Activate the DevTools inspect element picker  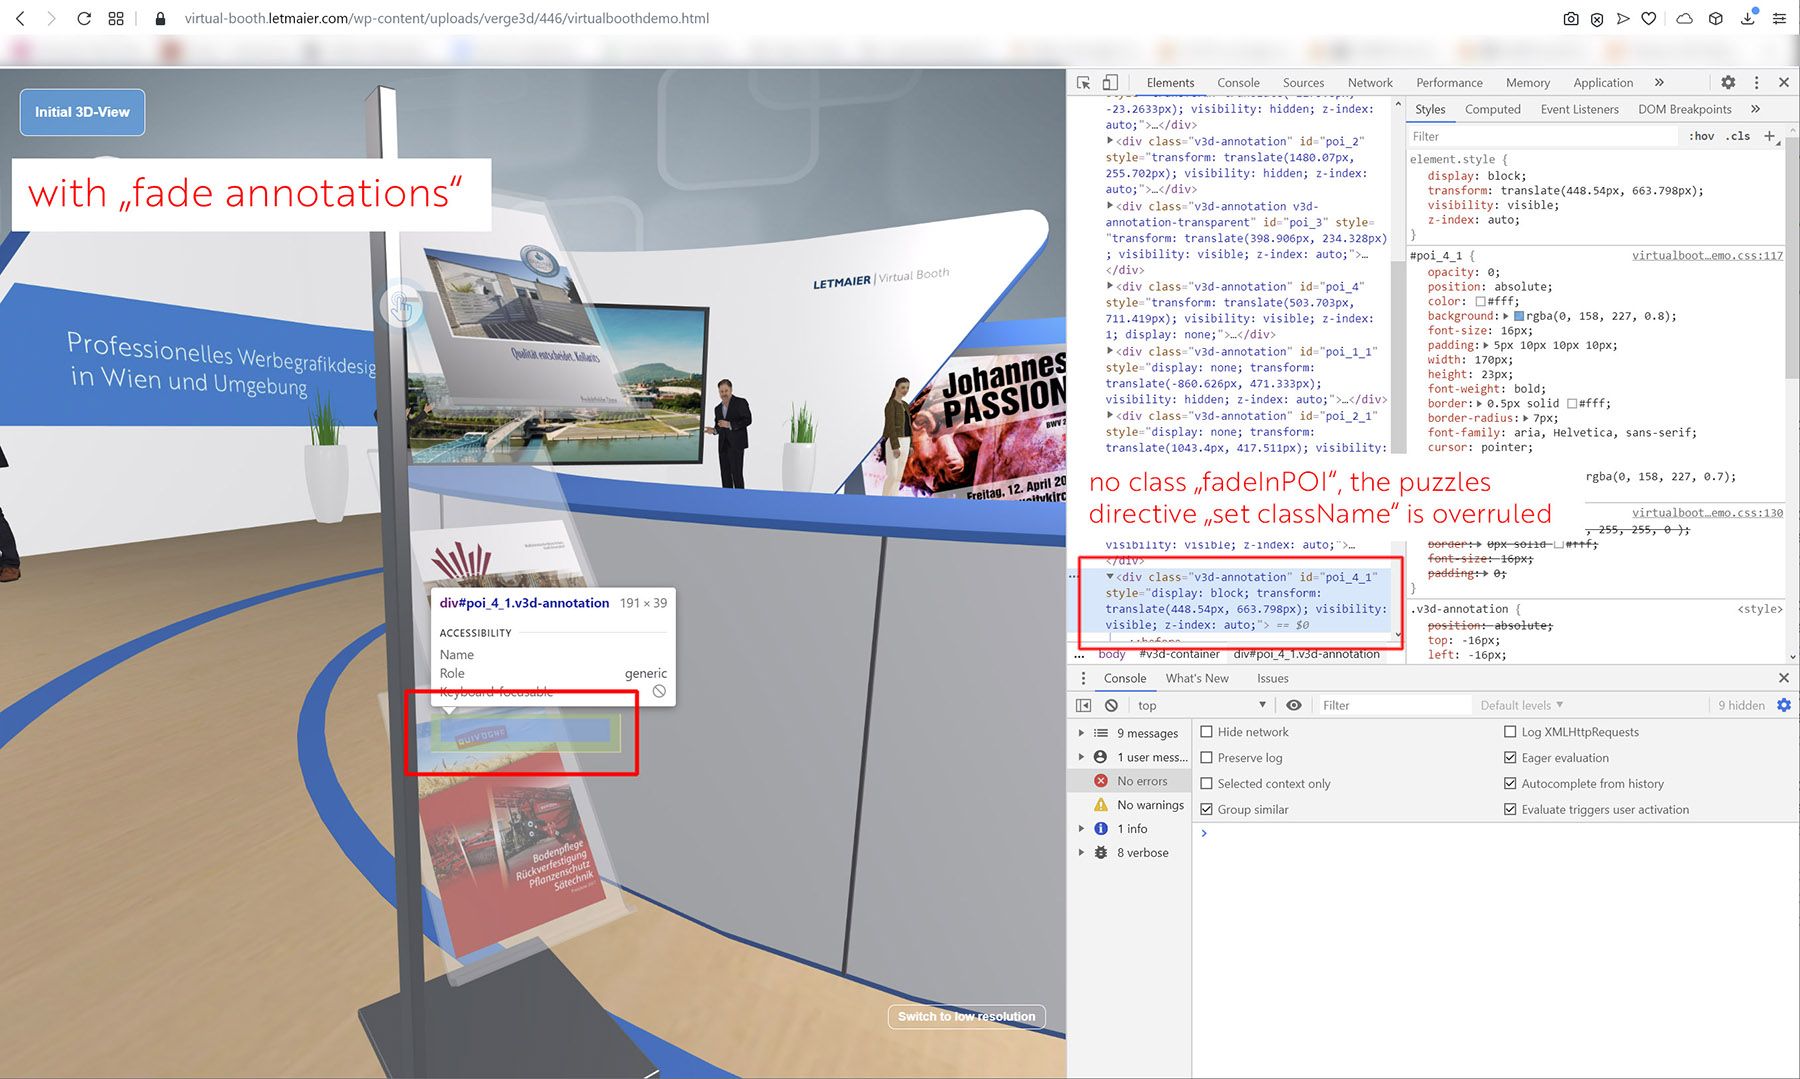point(1083,82)
